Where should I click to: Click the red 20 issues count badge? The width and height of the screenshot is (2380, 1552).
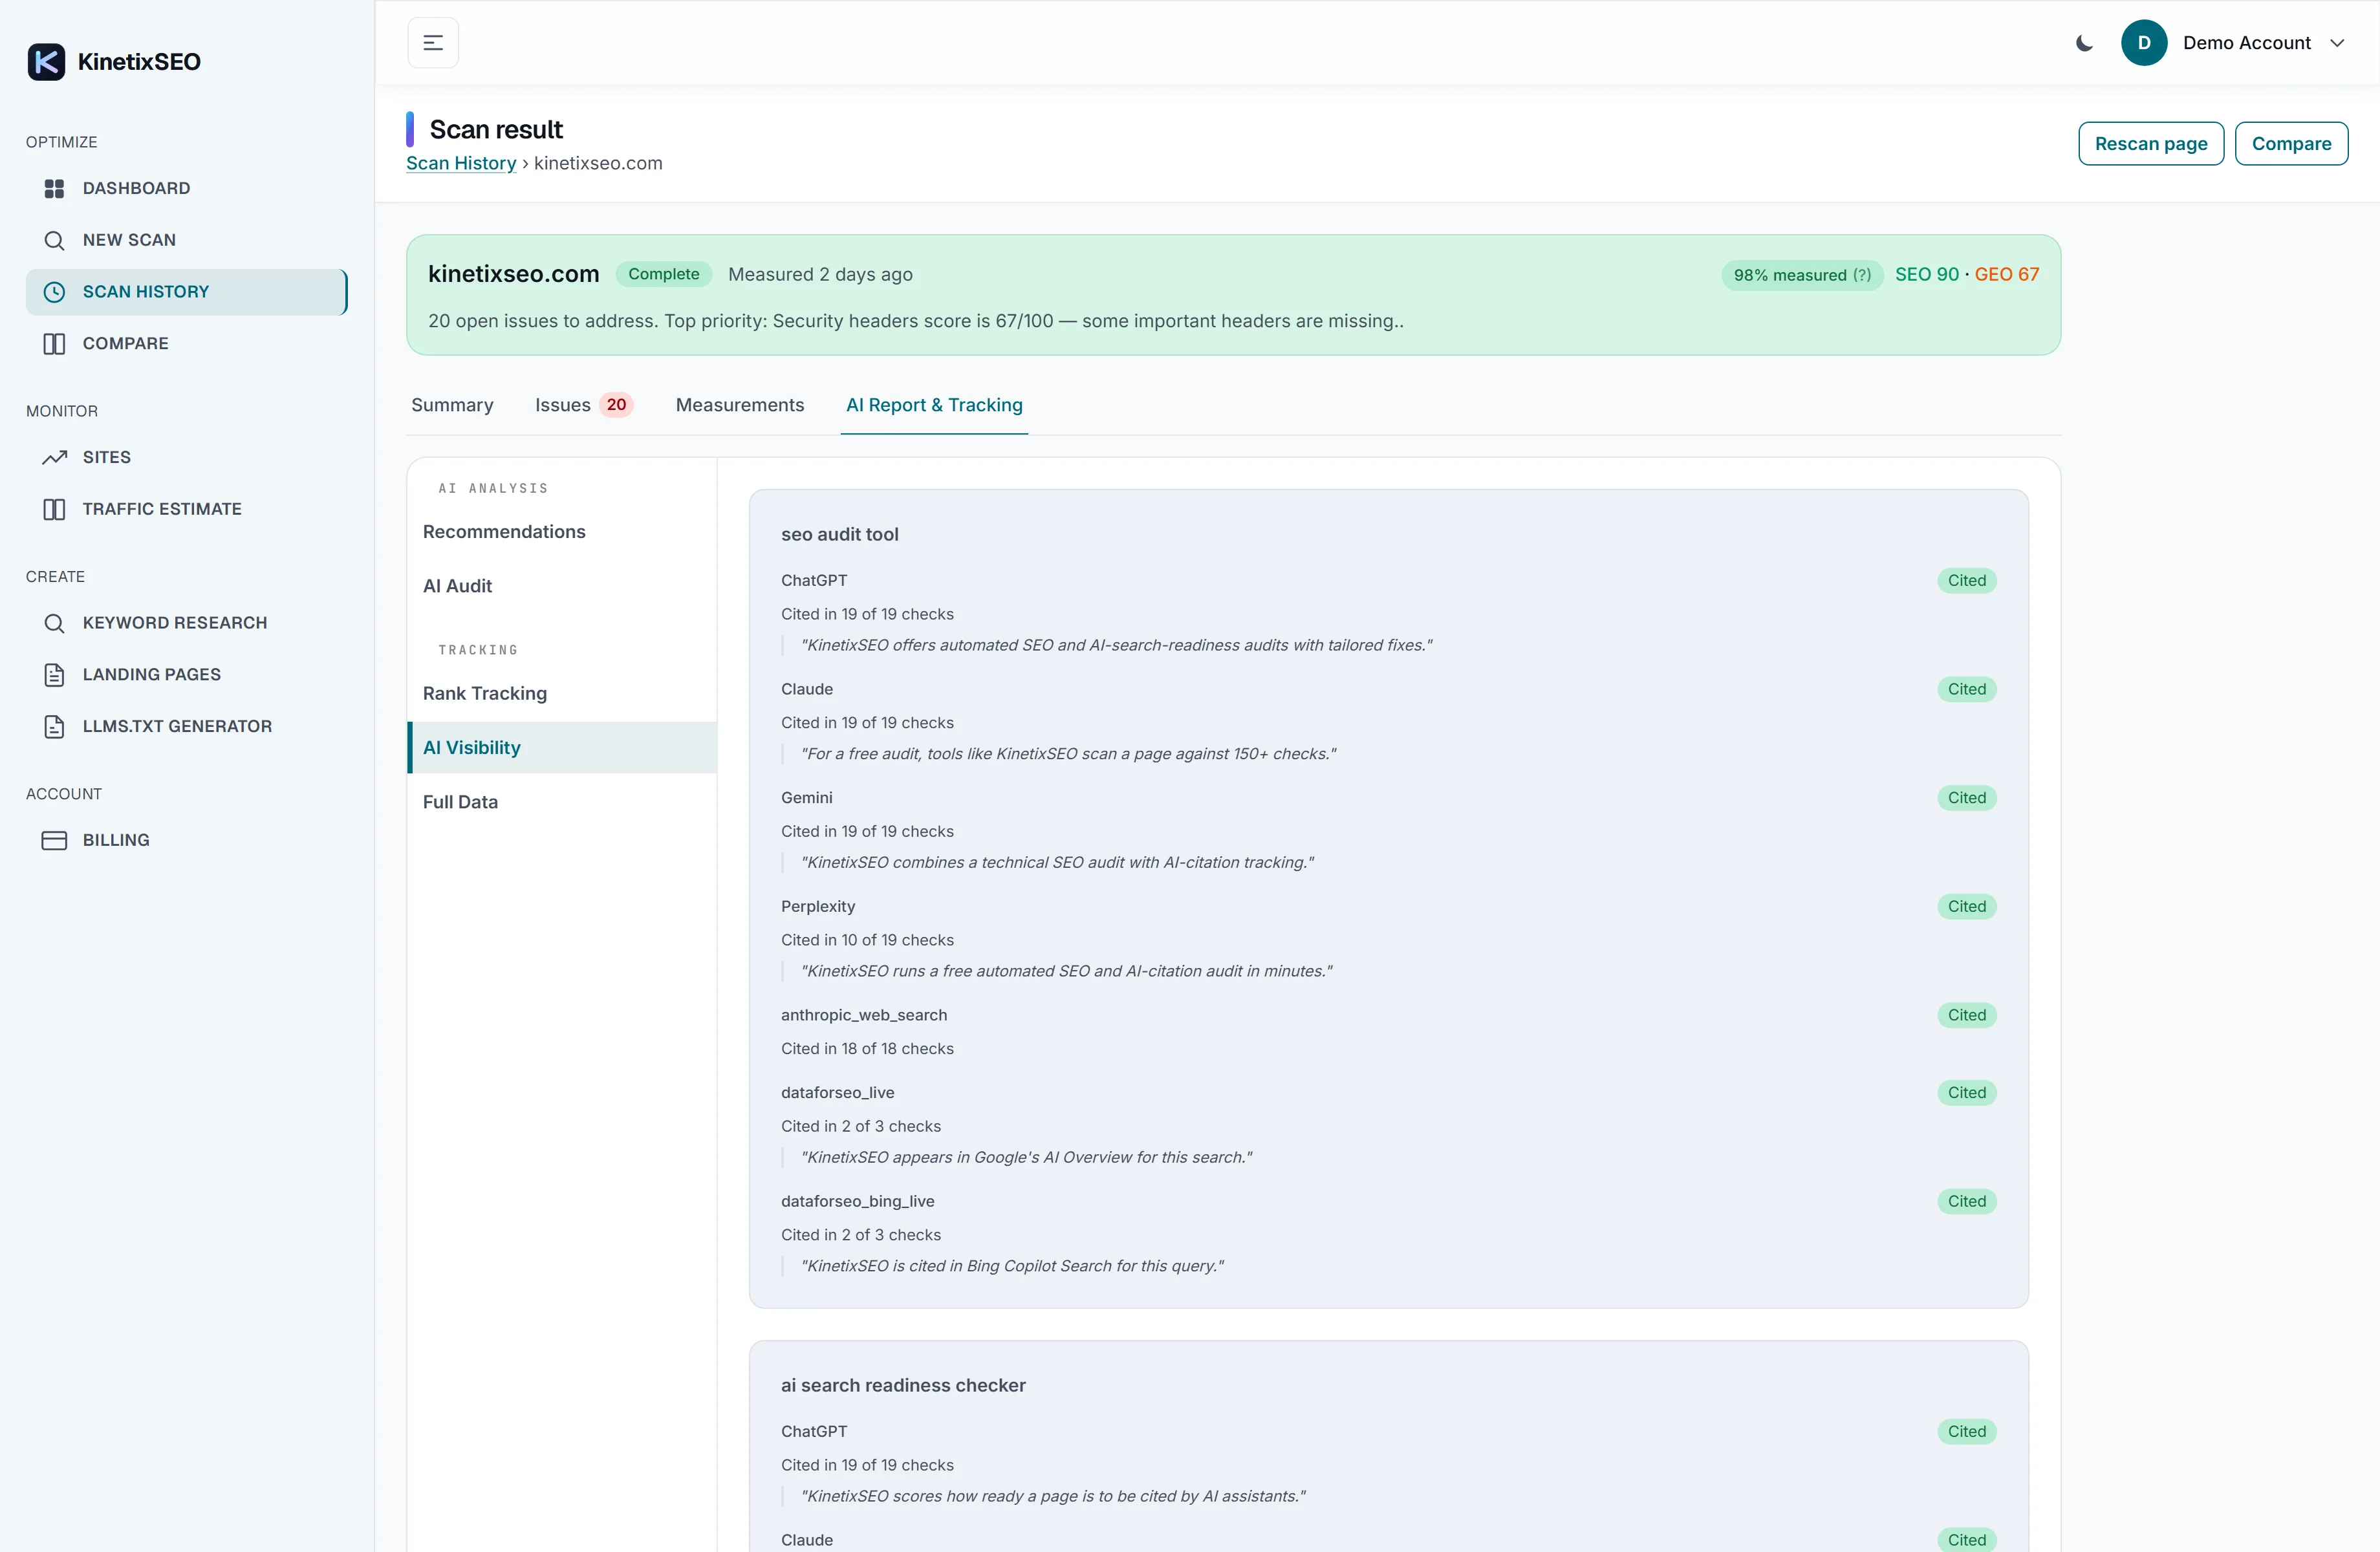(616, 405)
